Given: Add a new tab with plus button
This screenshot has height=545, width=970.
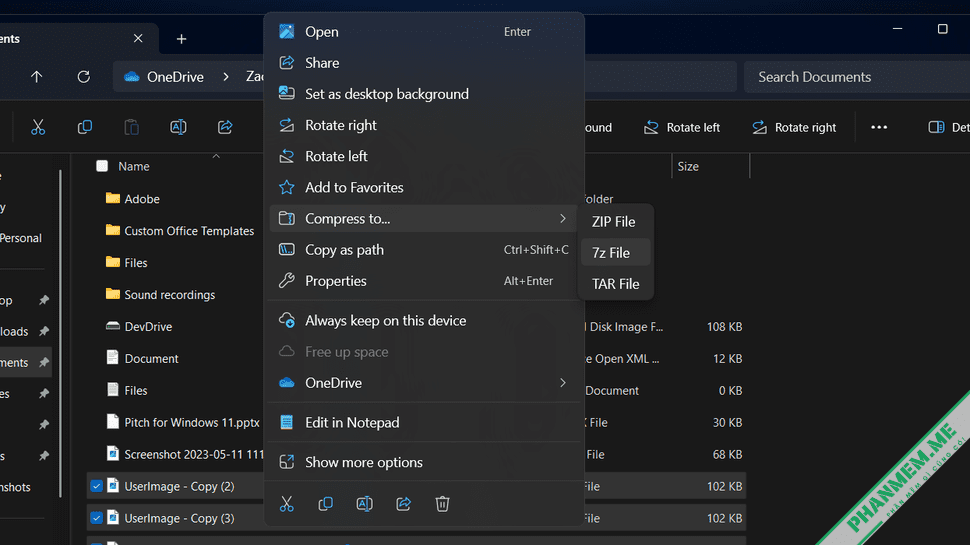Looking at the screenshot, I should point(181,39).
